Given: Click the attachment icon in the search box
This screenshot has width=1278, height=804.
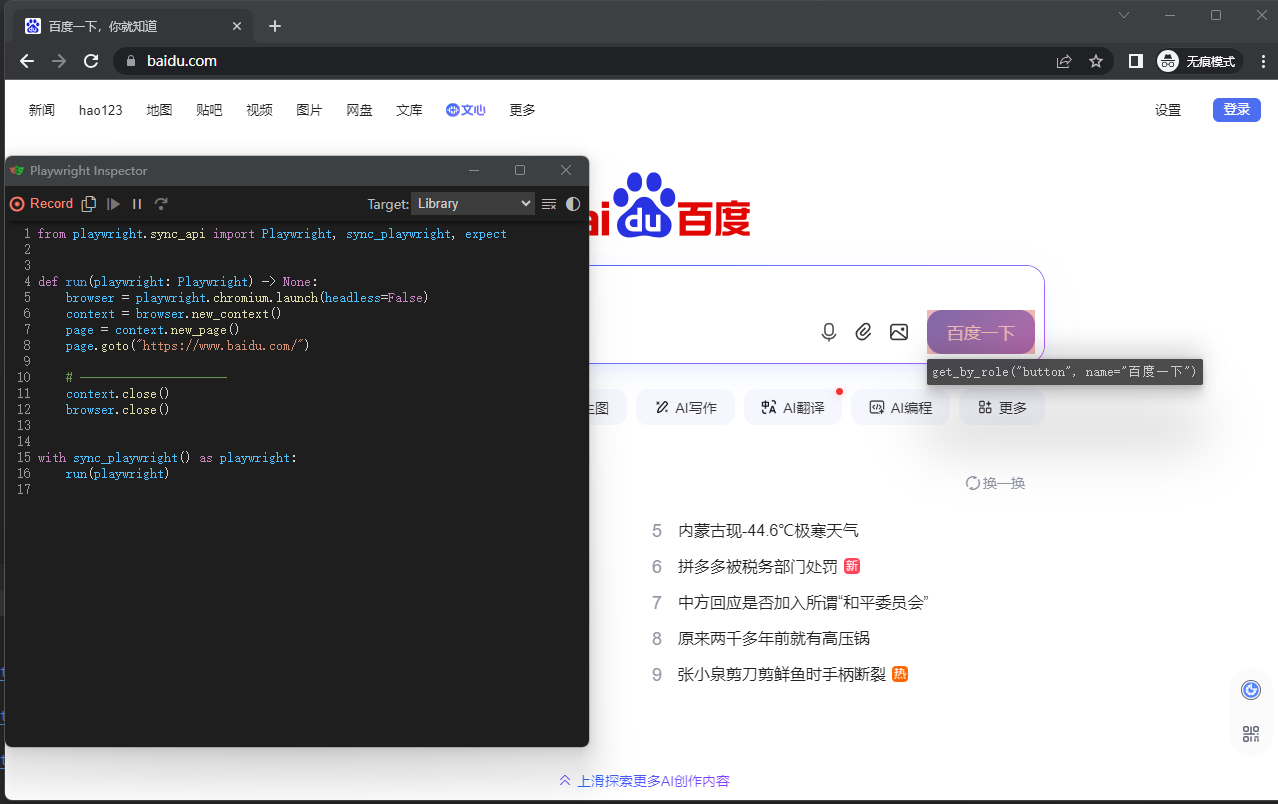Looking at the screenshot, I should [863, 331].
